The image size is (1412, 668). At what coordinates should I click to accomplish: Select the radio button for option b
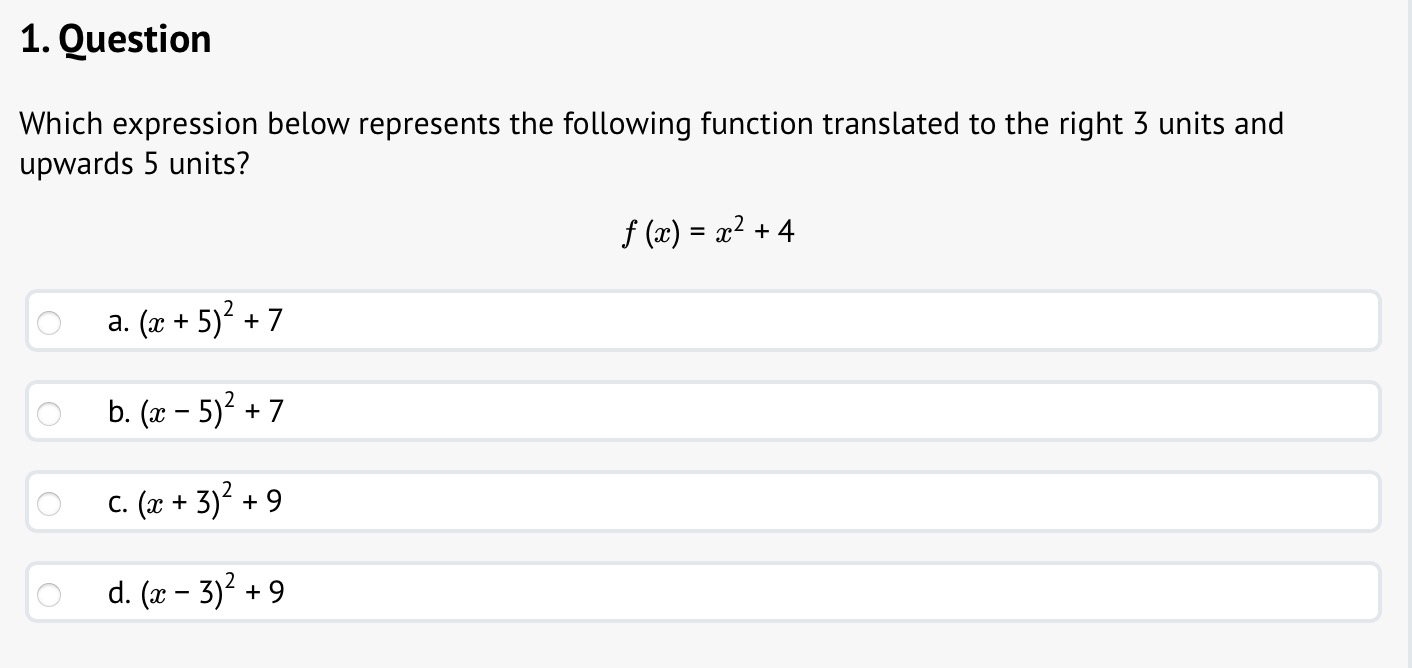tap(48, 412)
